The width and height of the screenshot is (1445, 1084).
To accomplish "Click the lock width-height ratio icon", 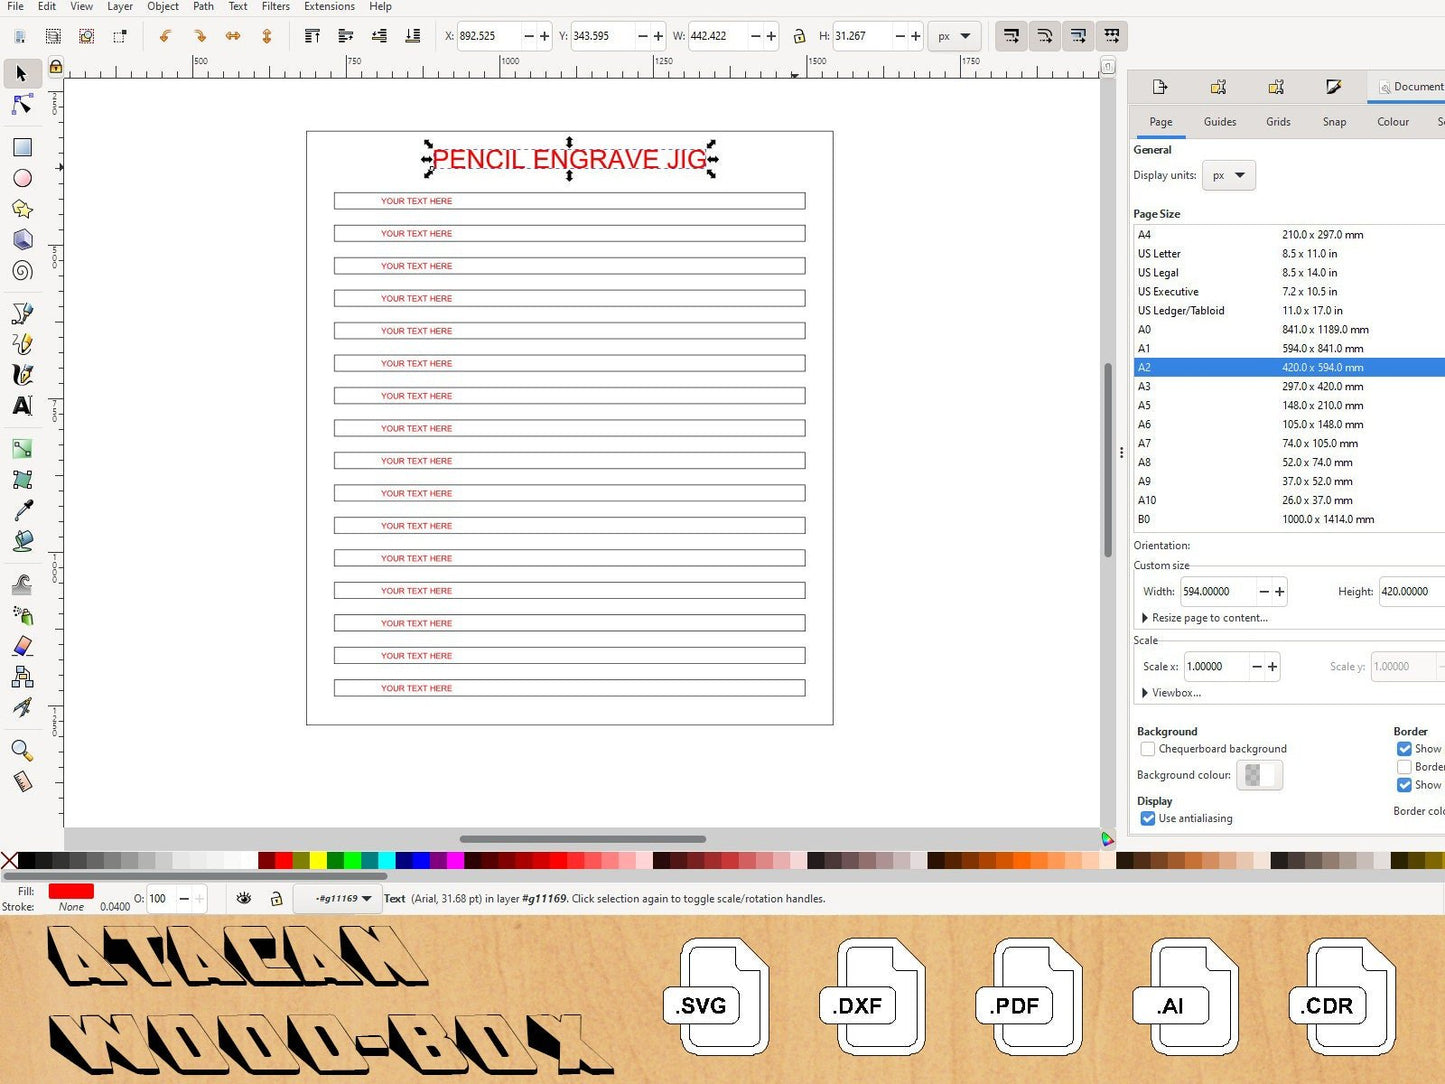I will pyautogui.click(x=799, y=36).
